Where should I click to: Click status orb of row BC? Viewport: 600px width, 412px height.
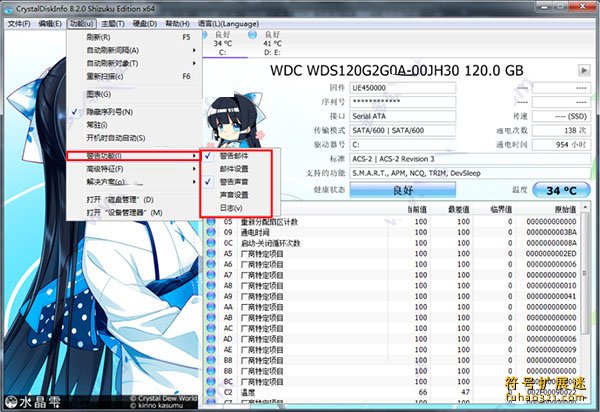pyautogui.click(x=211, y=382)
